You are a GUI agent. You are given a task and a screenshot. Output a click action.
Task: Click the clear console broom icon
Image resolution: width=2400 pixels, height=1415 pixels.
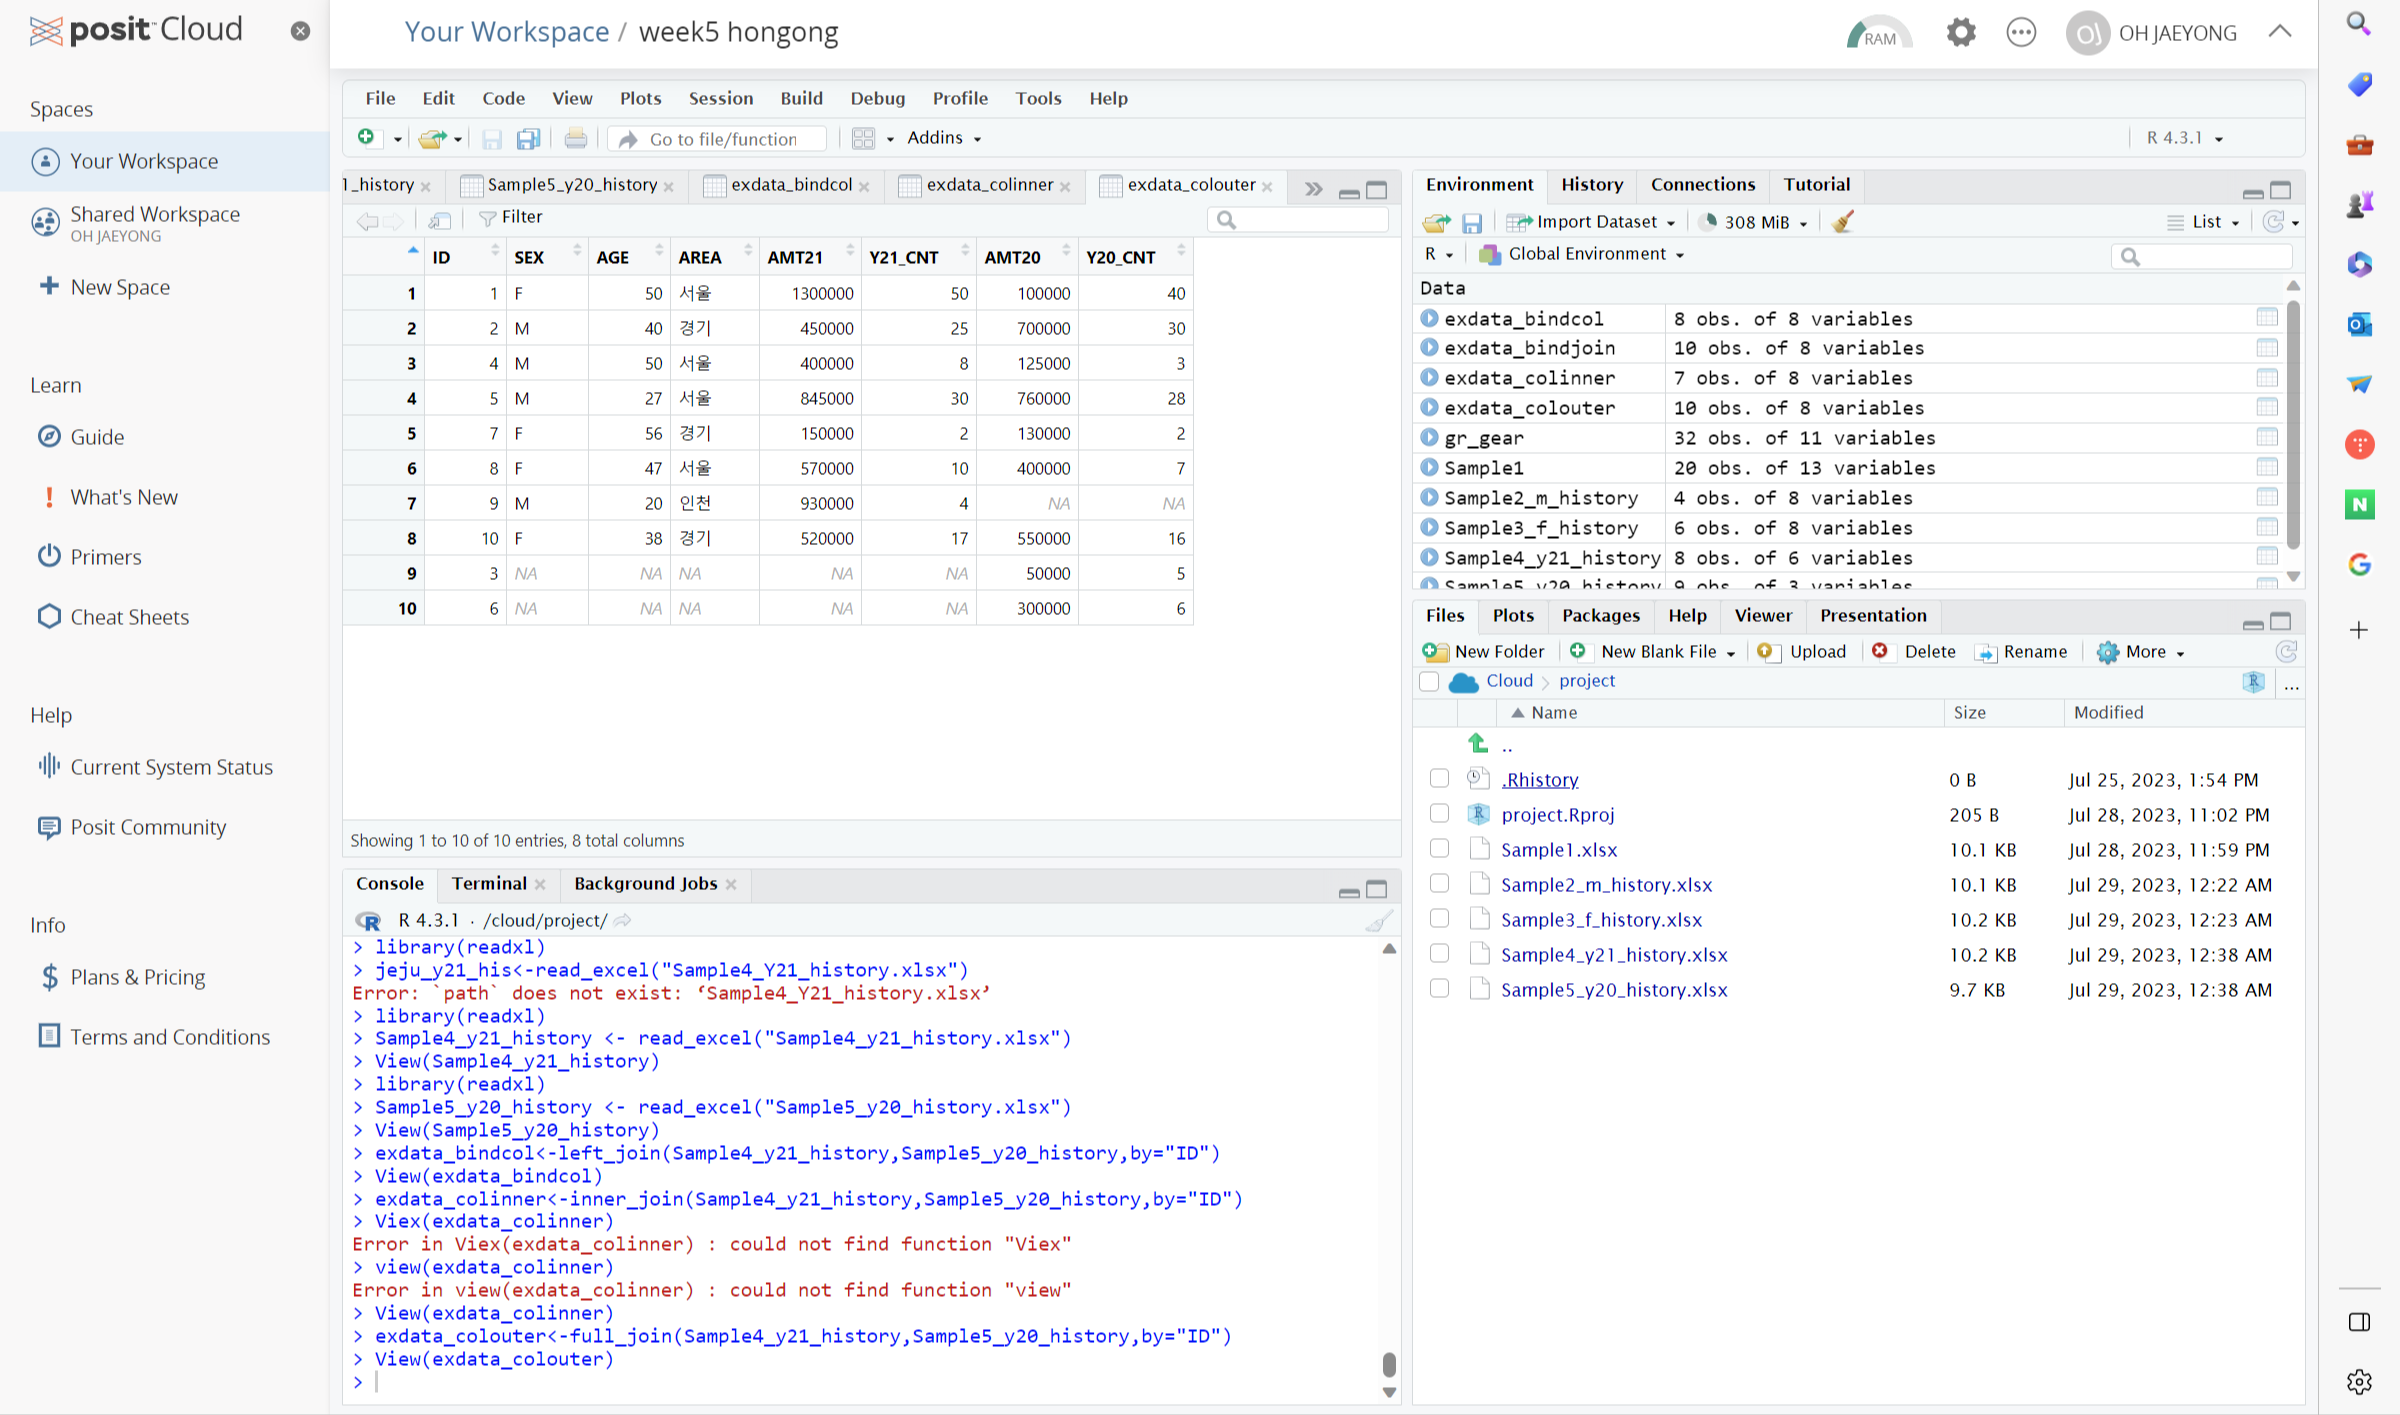[1379, 921]
